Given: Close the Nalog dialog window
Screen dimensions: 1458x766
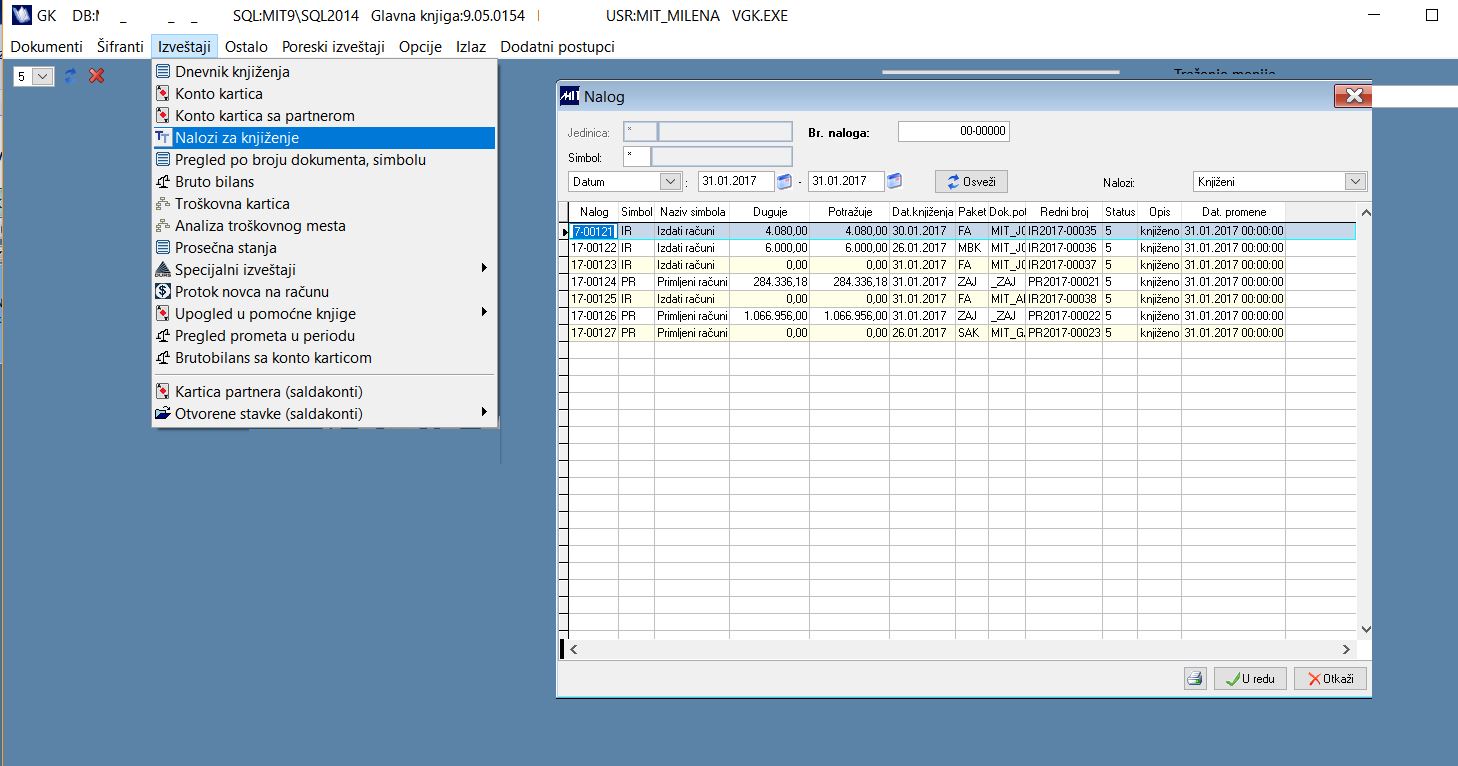Looking at the screenshot, I should [x=1352, y=96].
